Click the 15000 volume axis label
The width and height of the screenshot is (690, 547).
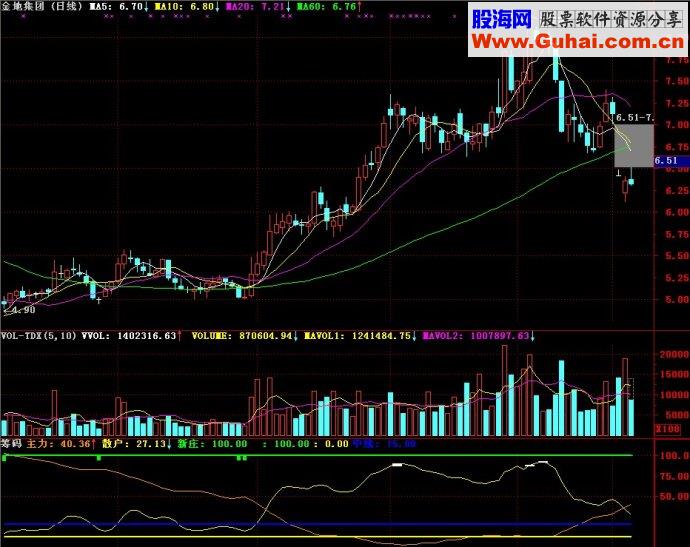674,374
